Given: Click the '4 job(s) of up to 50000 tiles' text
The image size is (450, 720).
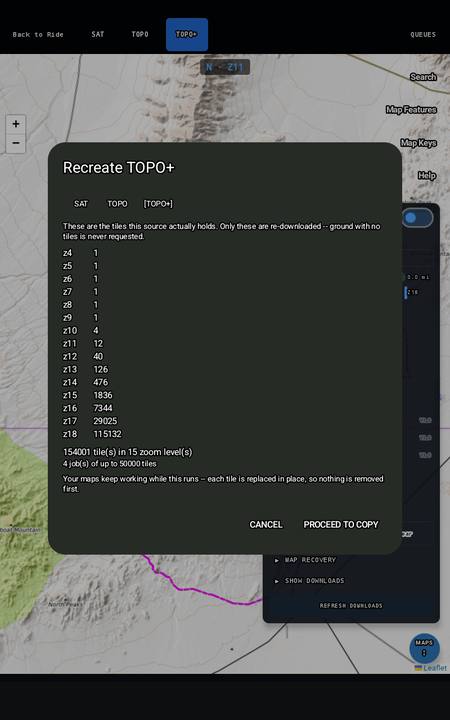Looking at the screenshot, I should coord(110,464).
